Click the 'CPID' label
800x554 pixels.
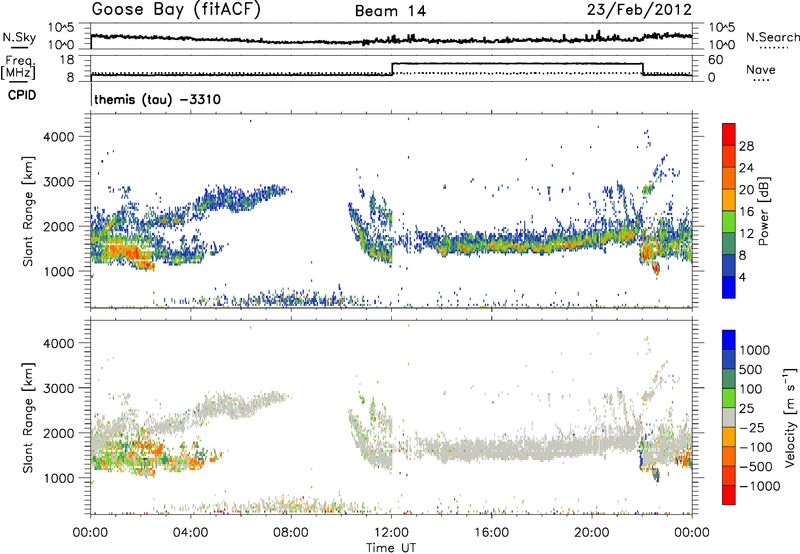[22, 95]
